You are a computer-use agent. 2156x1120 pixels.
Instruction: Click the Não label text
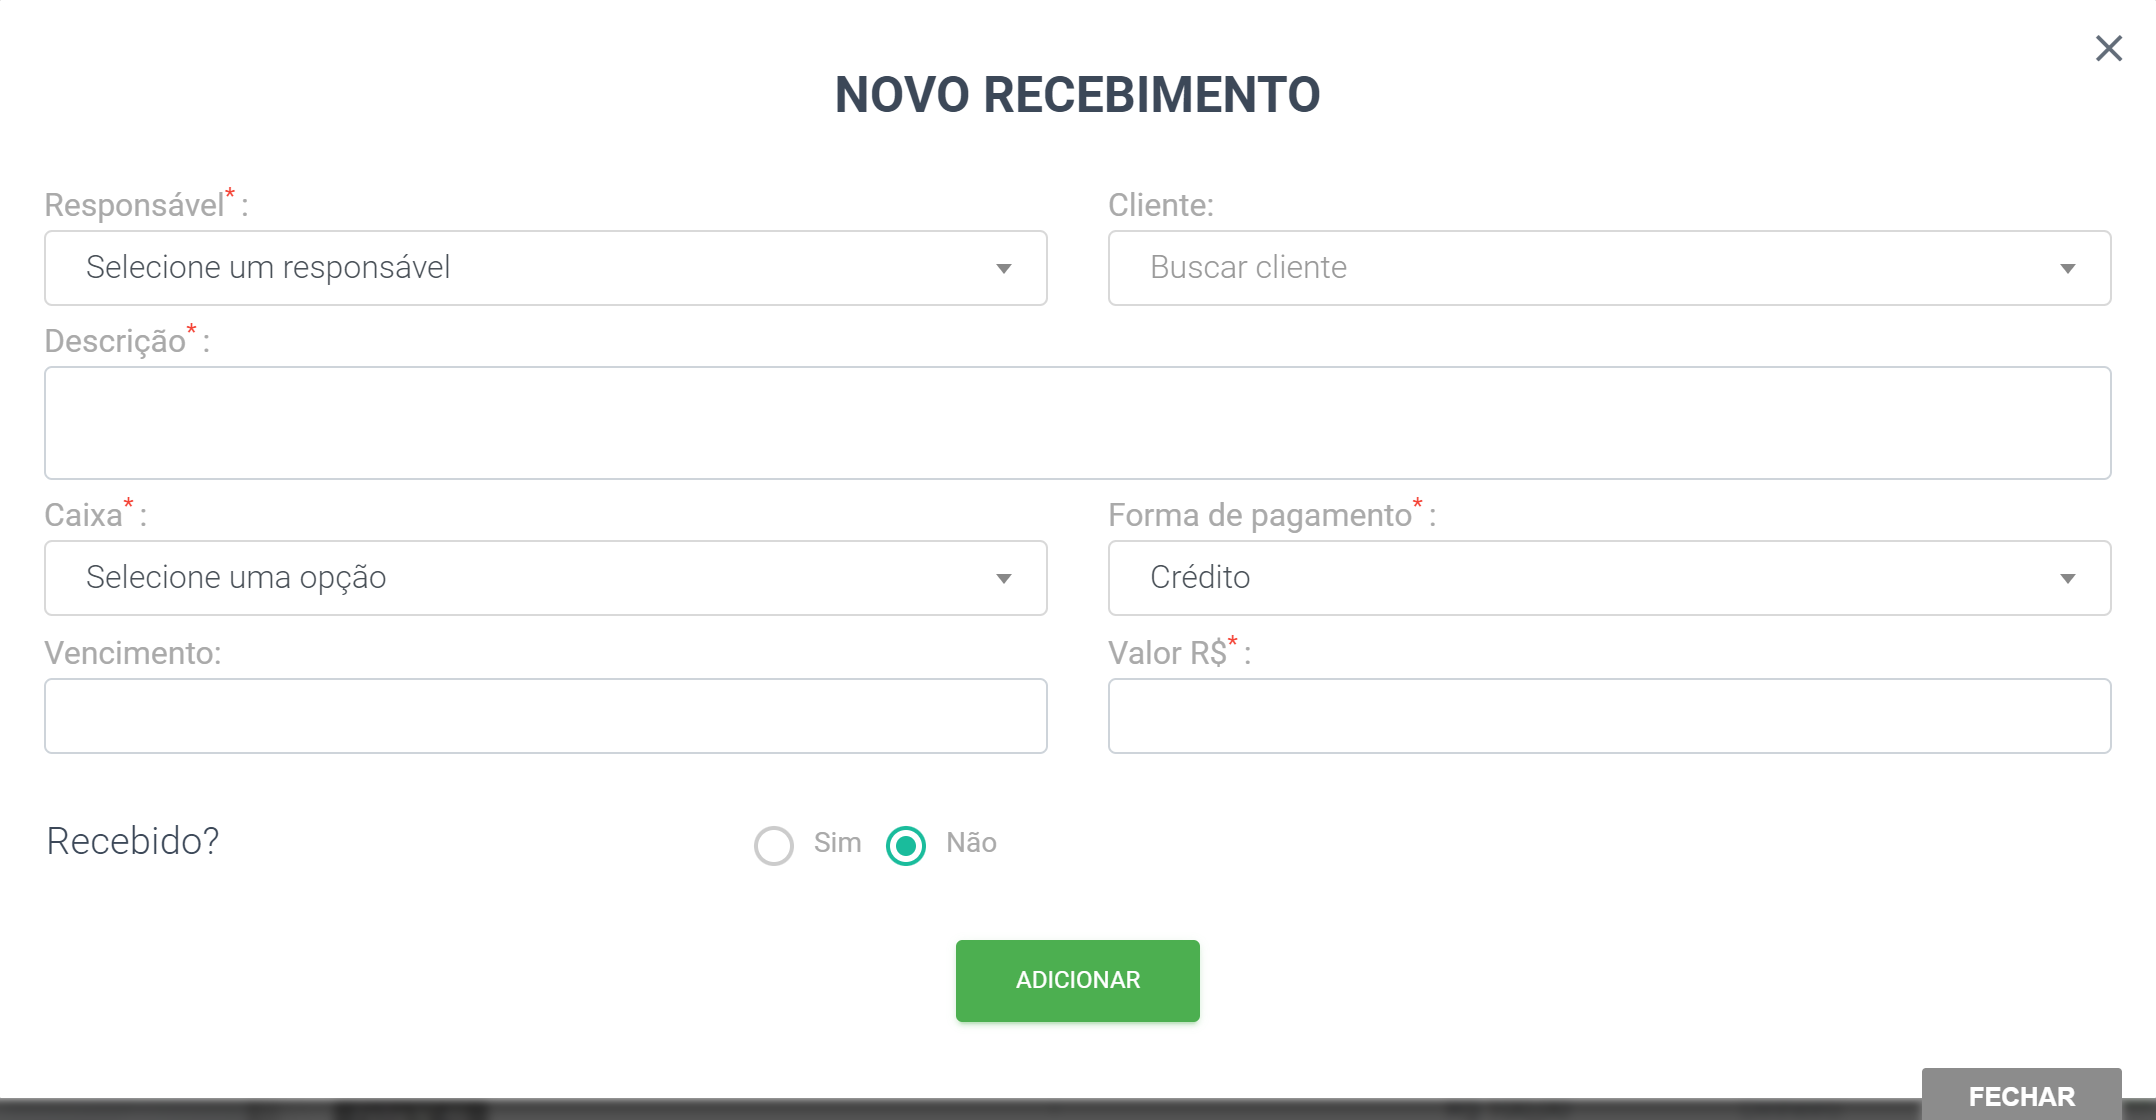point(971,843)
